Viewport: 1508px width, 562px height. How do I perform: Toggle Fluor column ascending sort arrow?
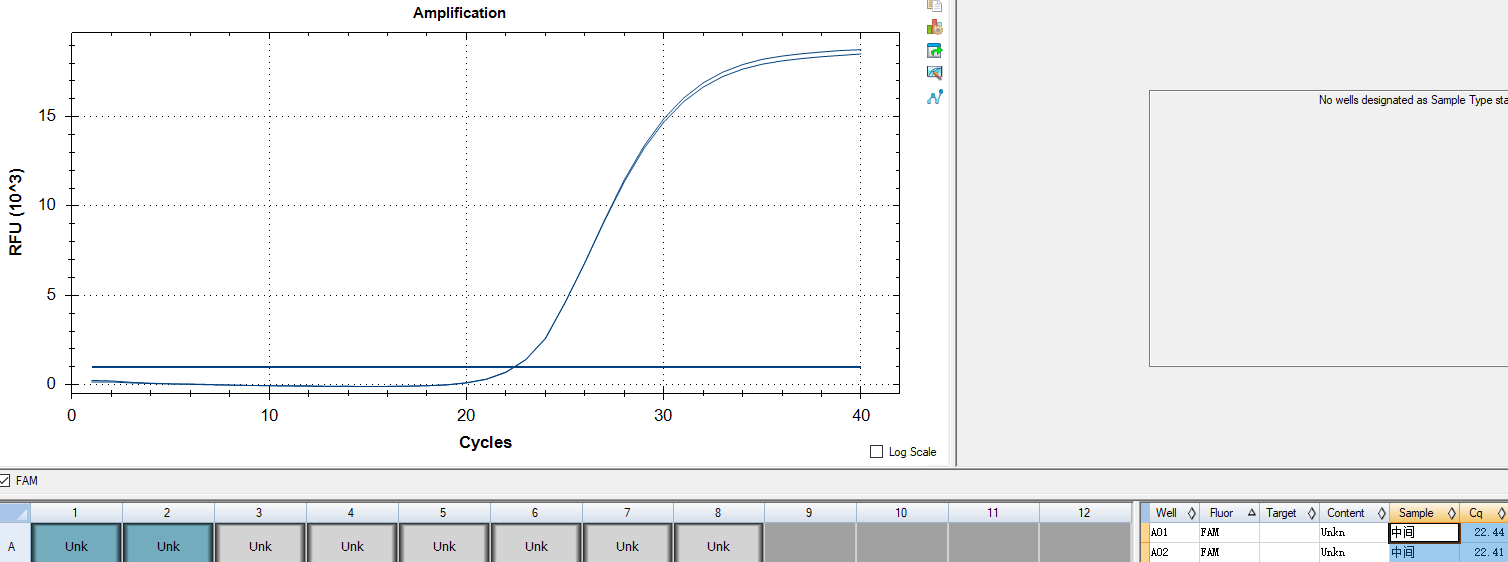click(1252, 513)
